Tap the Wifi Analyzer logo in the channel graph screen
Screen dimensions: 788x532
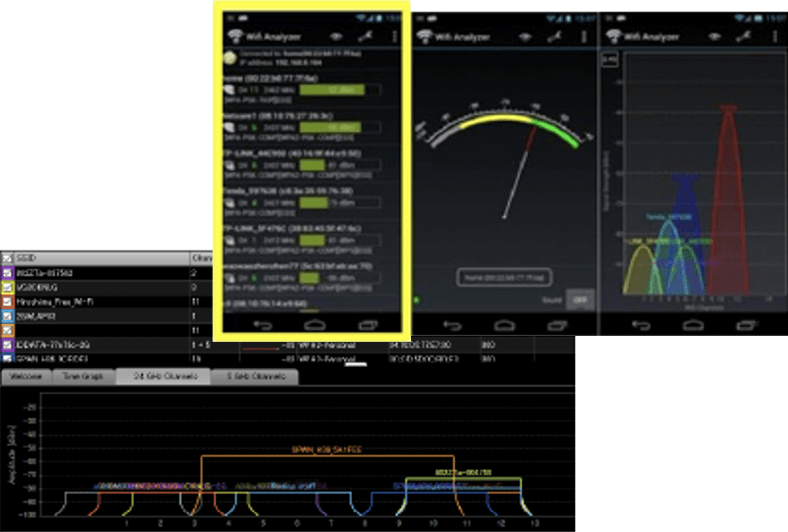pos(614,36)
